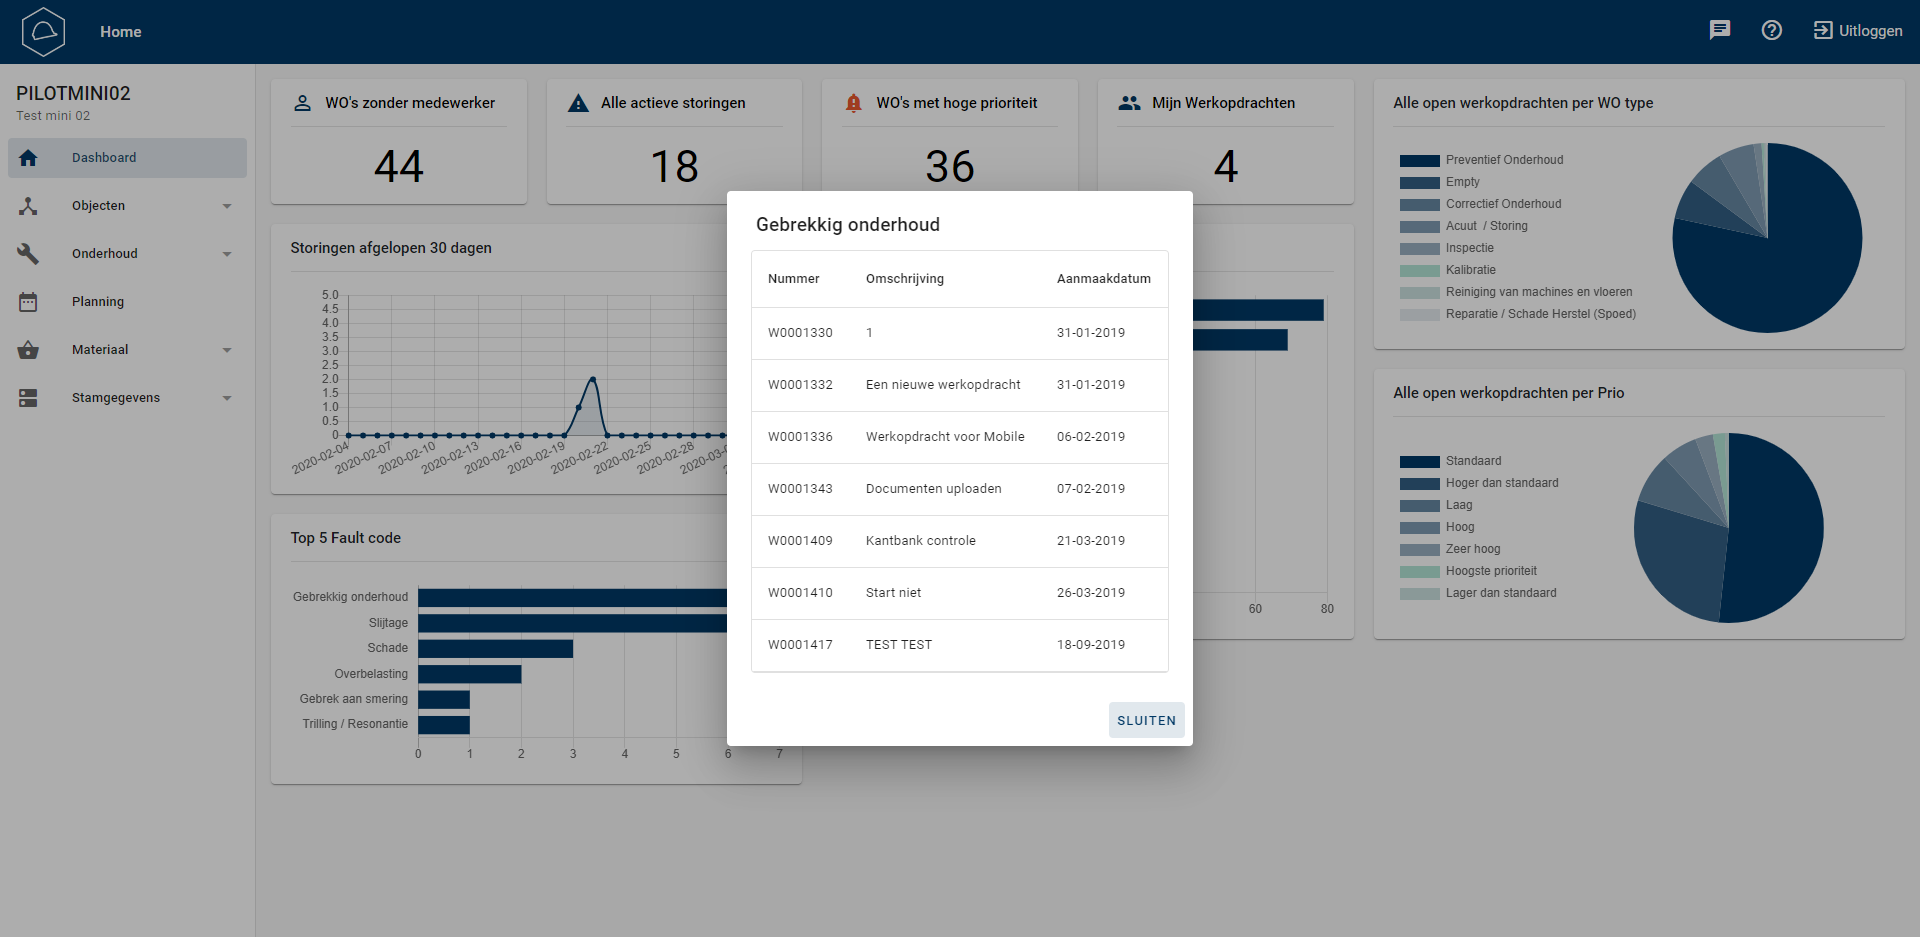The width and height of the screenshot is (1920, 937).
Task: Click the Onderhoud wrench icon
Action: (28, 254)
